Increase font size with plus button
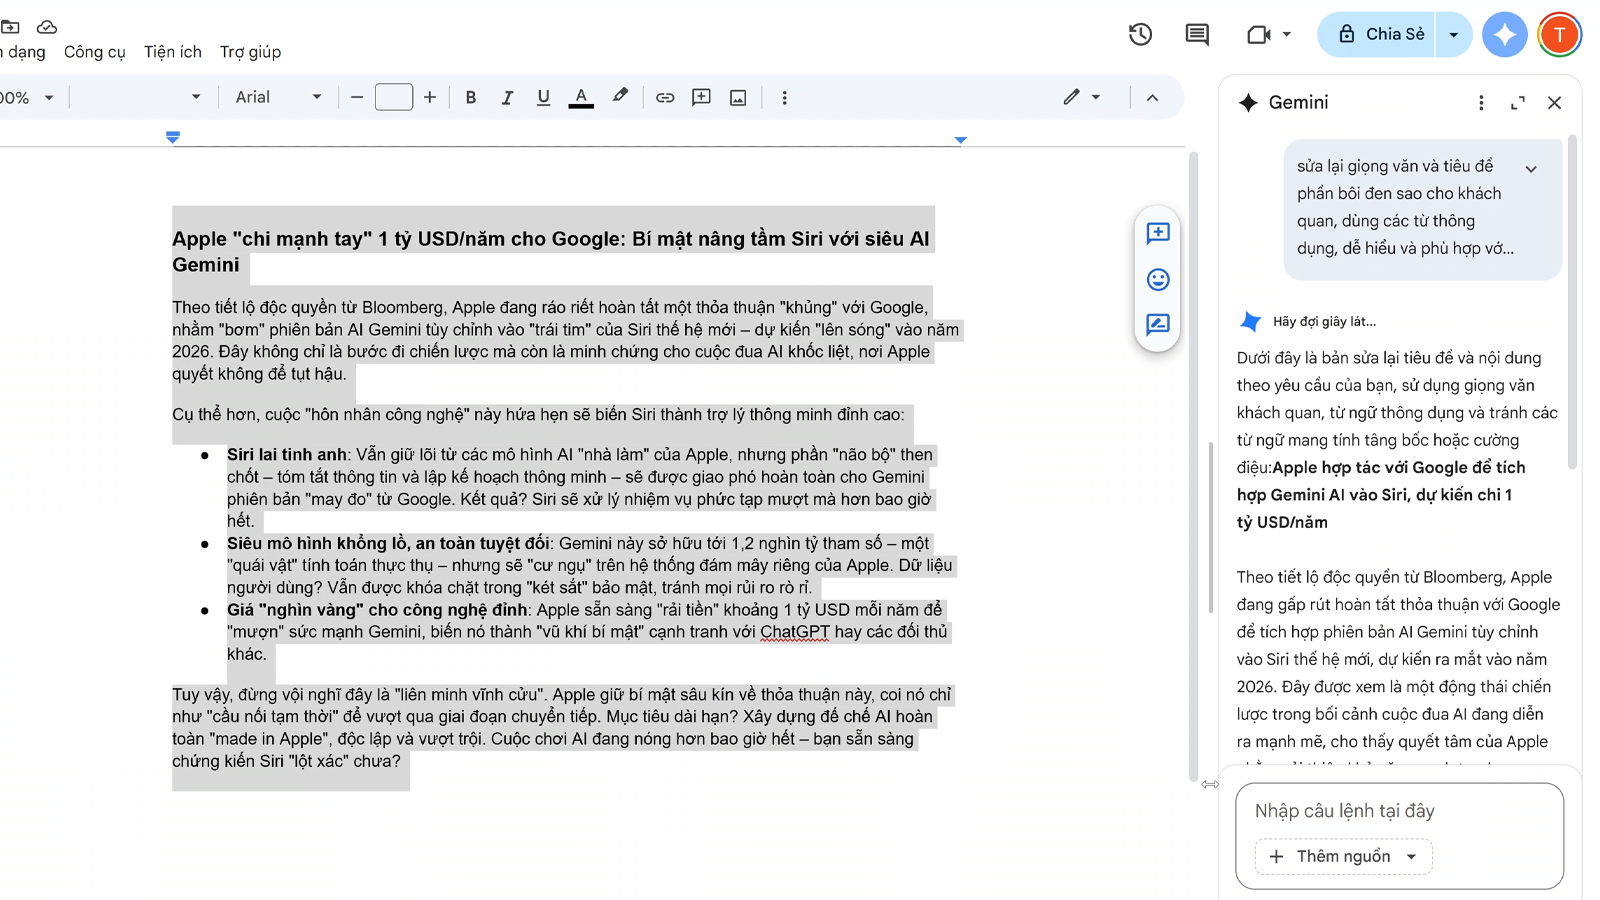The height and width of the screenshot is (900, 1600). (430, 97)
